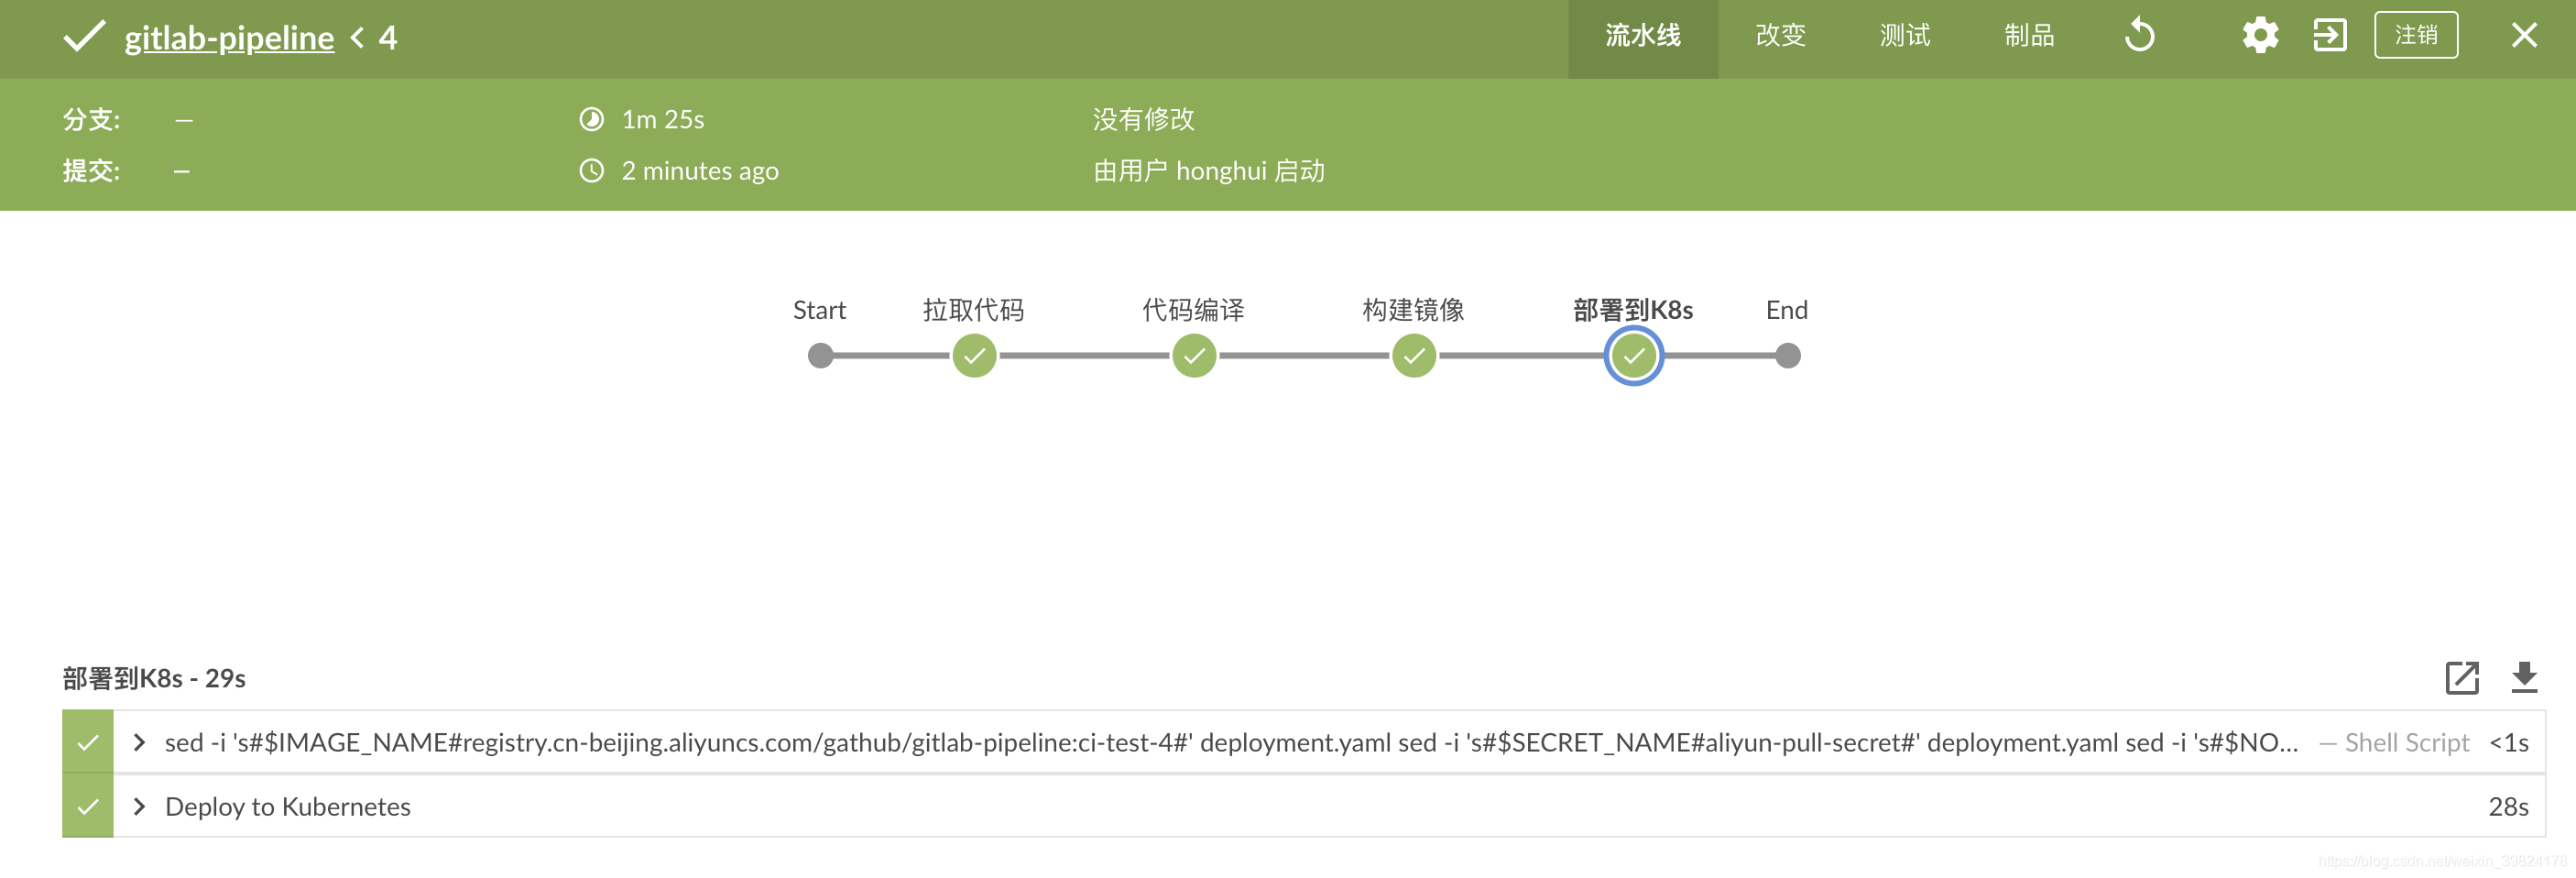This screenshot has width=2576, height=878.
Task: Click the green check on sed step row
Action: (88, 743)
